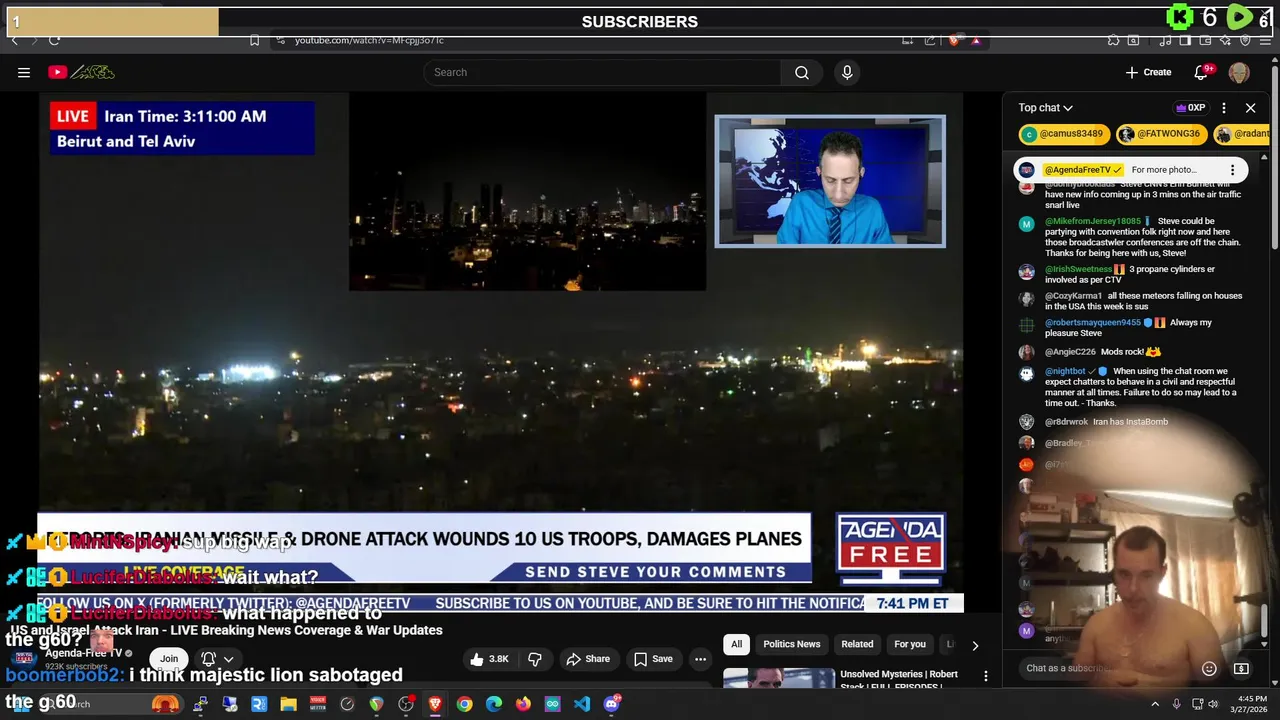Open Visual Studio Code from taskbar
The width and height of the screenshot is (1280, 720).
tap(582, 704)
